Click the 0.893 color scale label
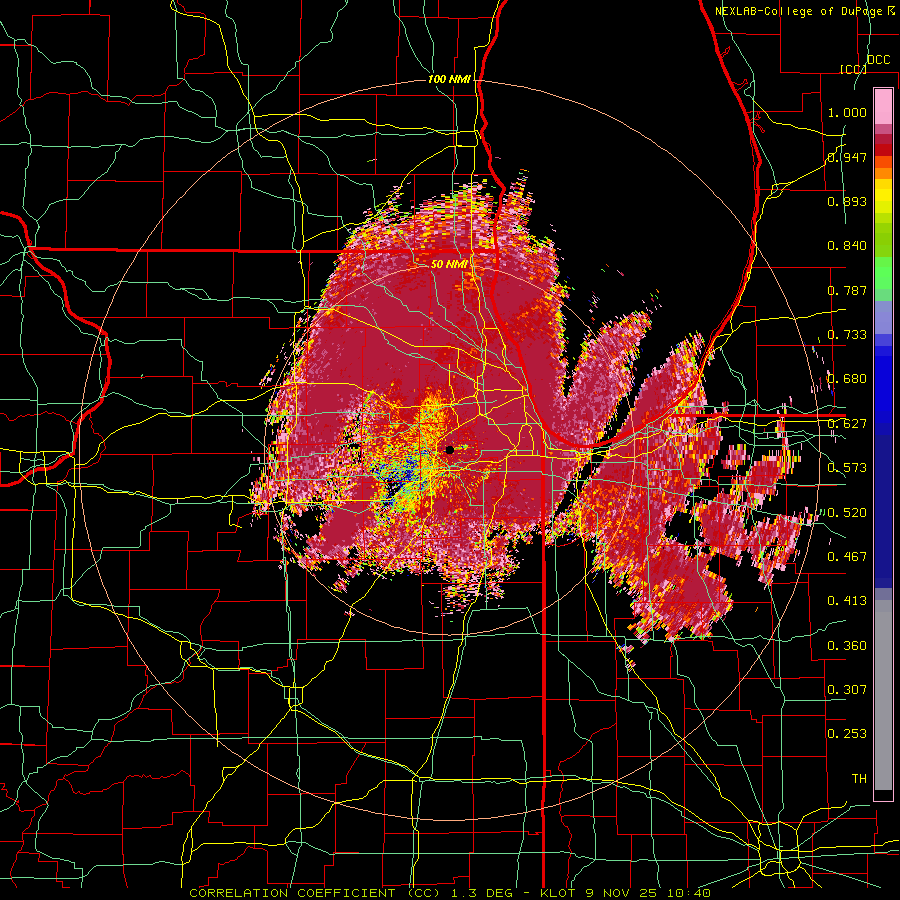900x900 pixels. pyautogui.click(x=847, y=201)
